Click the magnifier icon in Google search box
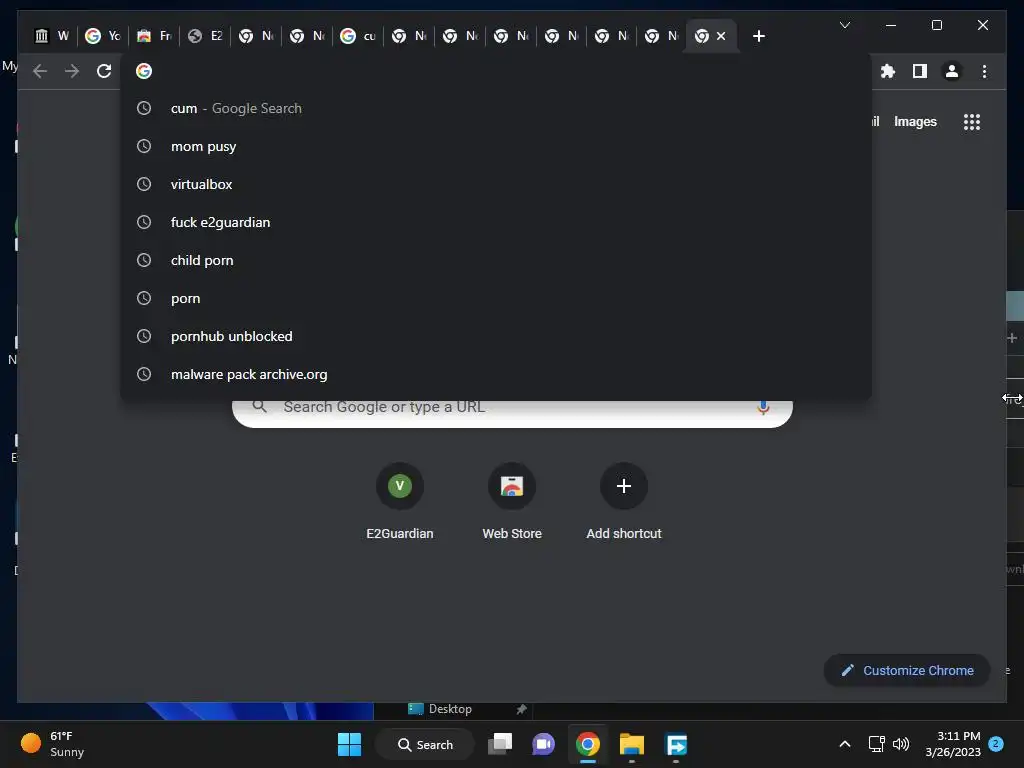 (259, 406)
